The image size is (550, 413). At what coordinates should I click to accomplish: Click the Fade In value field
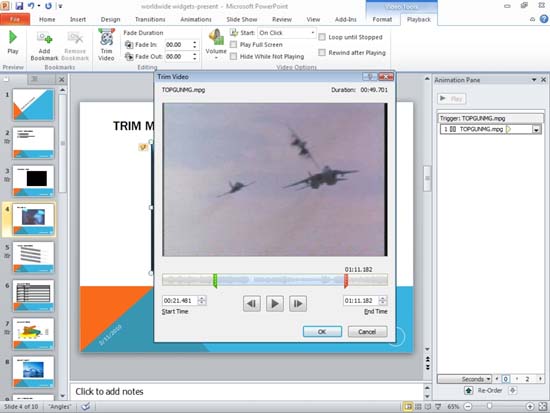click(178, 45)
